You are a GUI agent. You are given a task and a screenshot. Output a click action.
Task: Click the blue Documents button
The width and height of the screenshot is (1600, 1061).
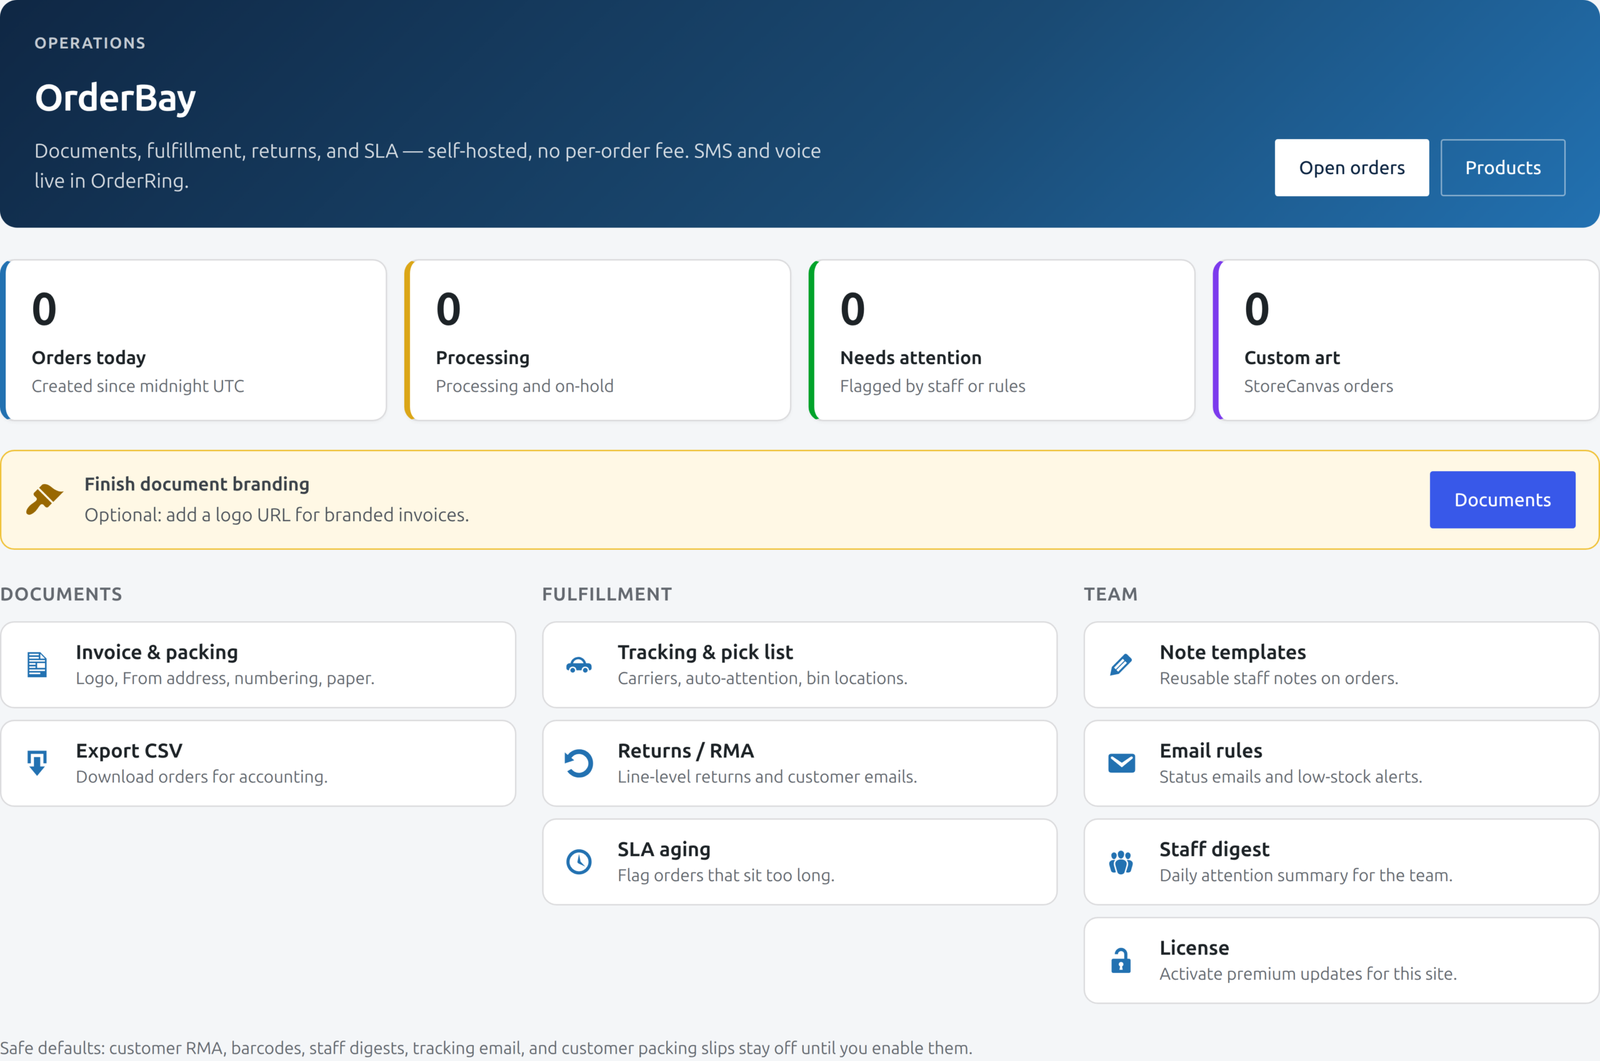[x=1502, y=499]
